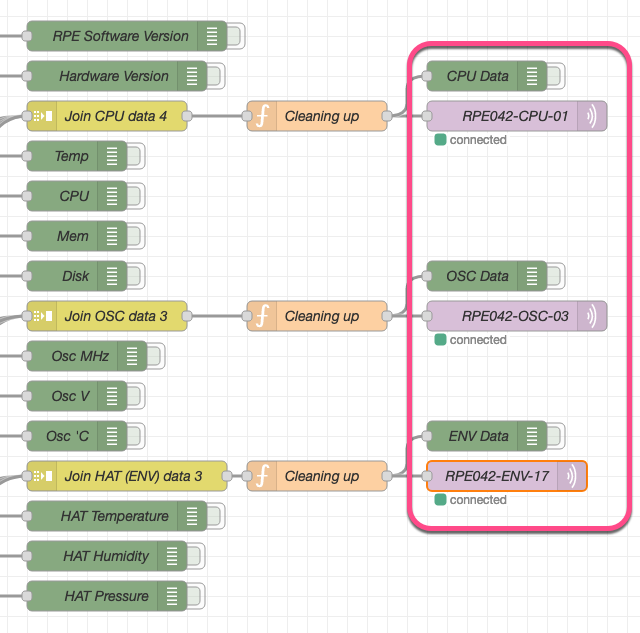The height and width of the screenshot is (633, 640).
Task: Click input port of CPU Data node
Action: click(x=427, y=76)
